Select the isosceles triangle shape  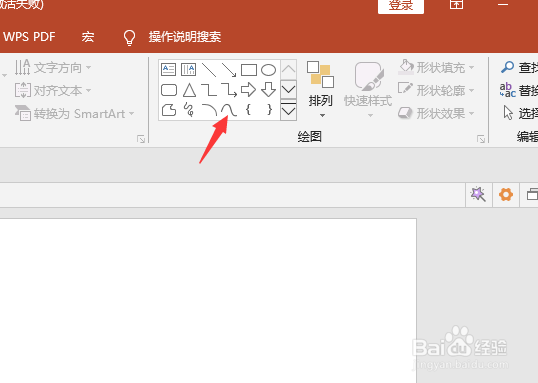coord(189,90)
